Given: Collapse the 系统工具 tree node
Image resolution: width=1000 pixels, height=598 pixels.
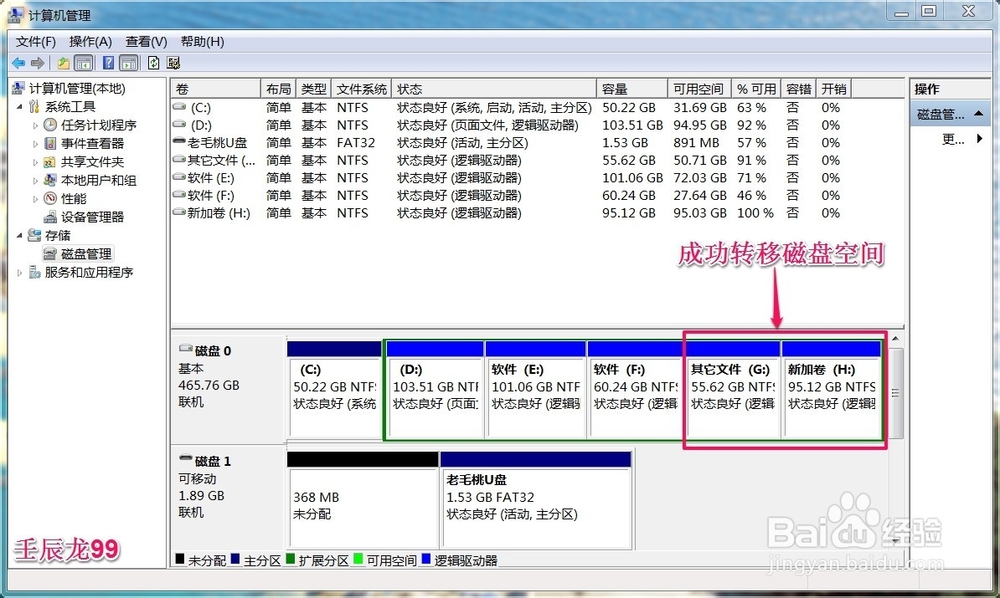Looking at the screenshot, I should point(20,106).
